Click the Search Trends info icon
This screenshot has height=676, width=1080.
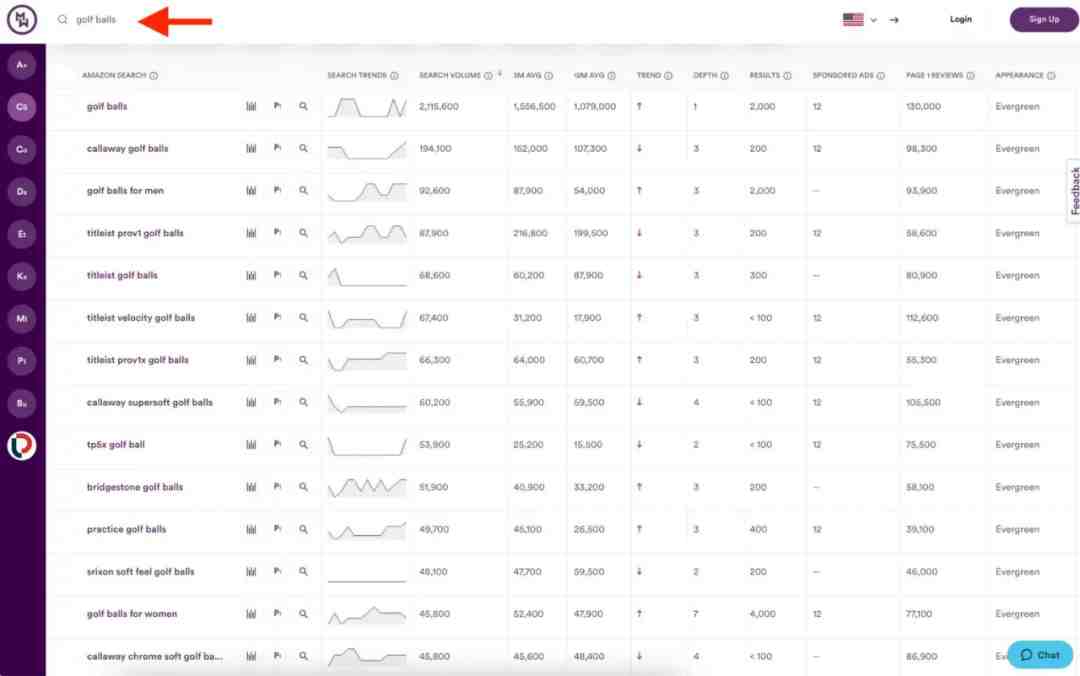(394, 76)
